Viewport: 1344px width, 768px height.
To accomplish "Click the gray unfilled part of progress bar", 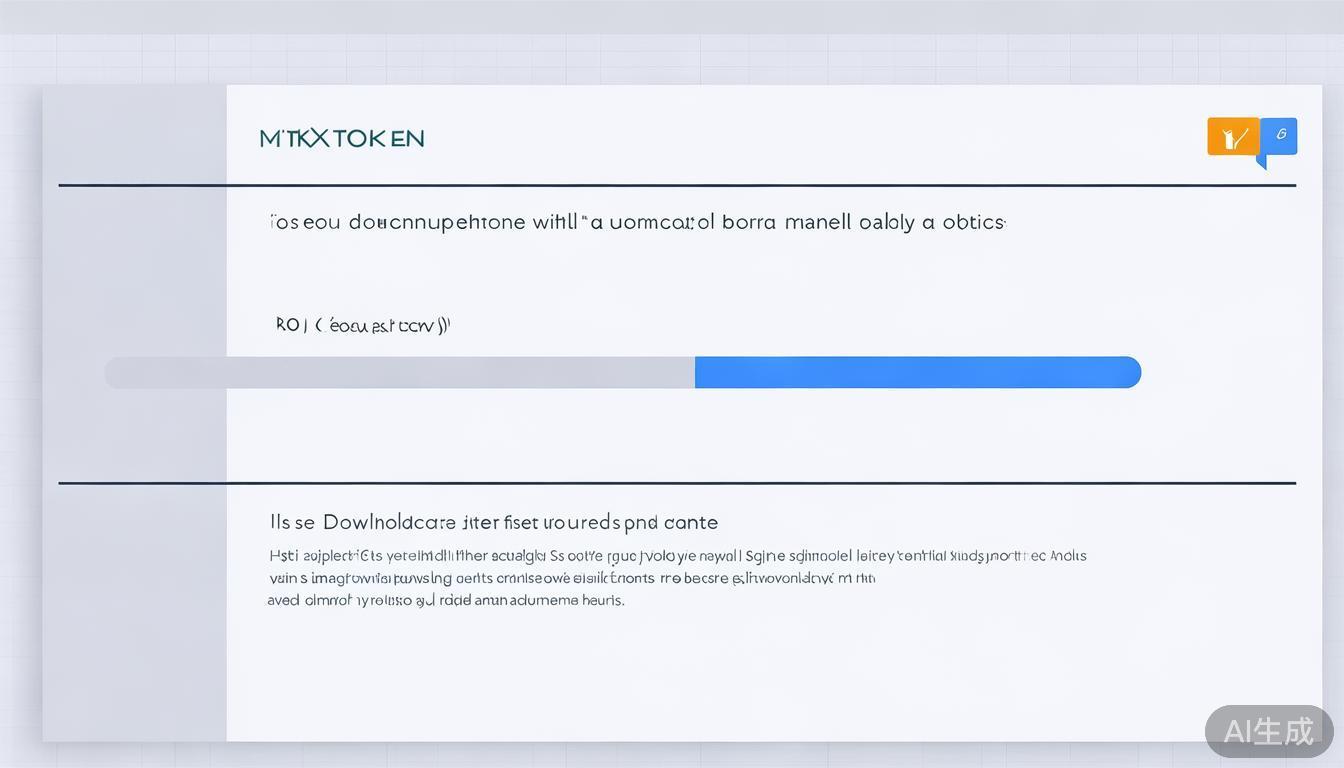I will coord(400,372).
